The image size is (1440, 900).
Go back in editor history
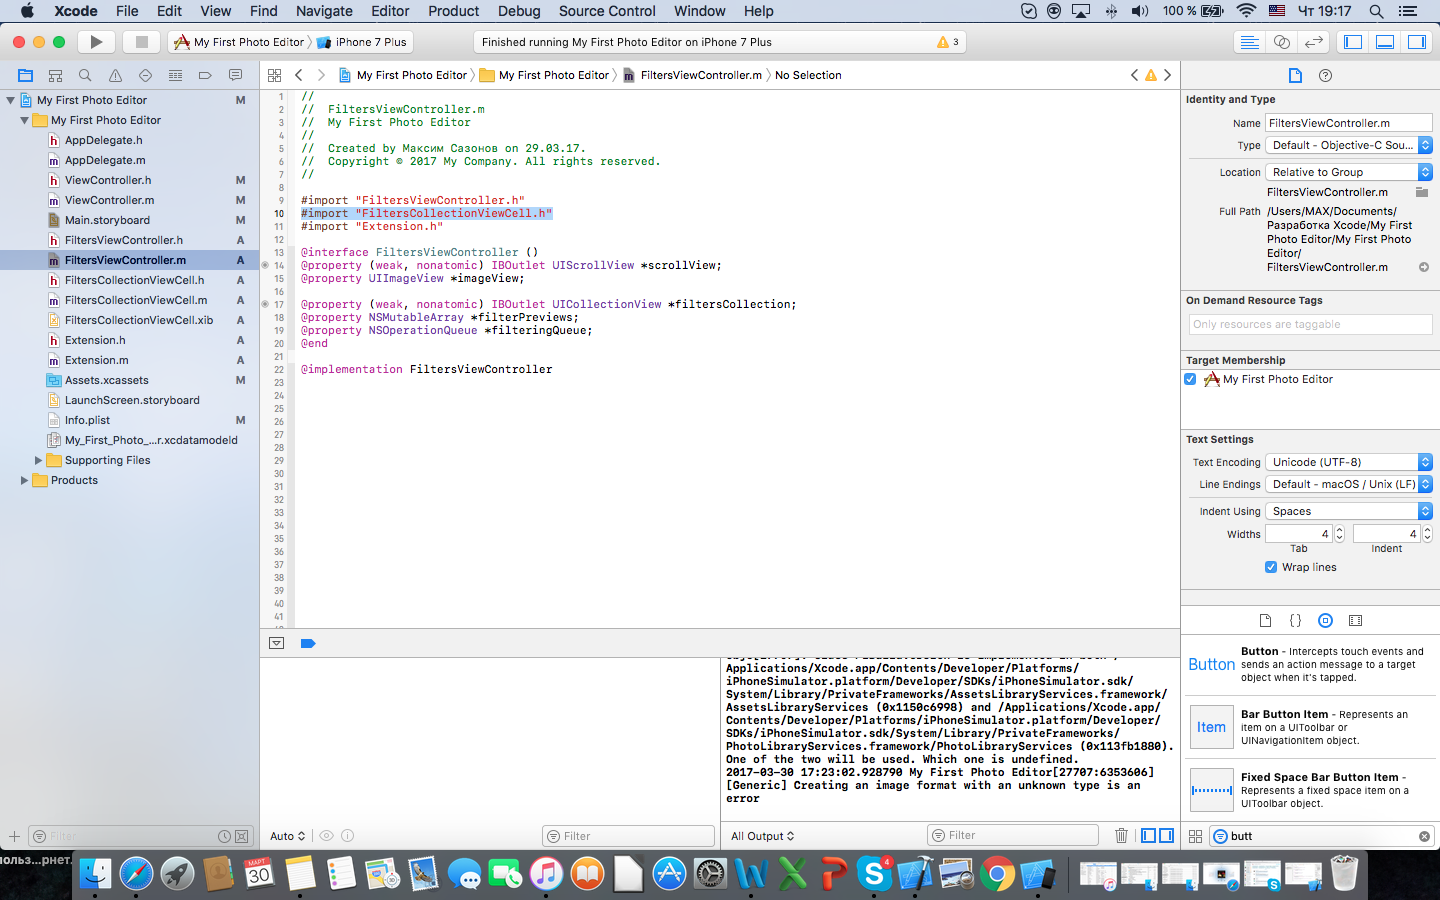click(298, 75)
